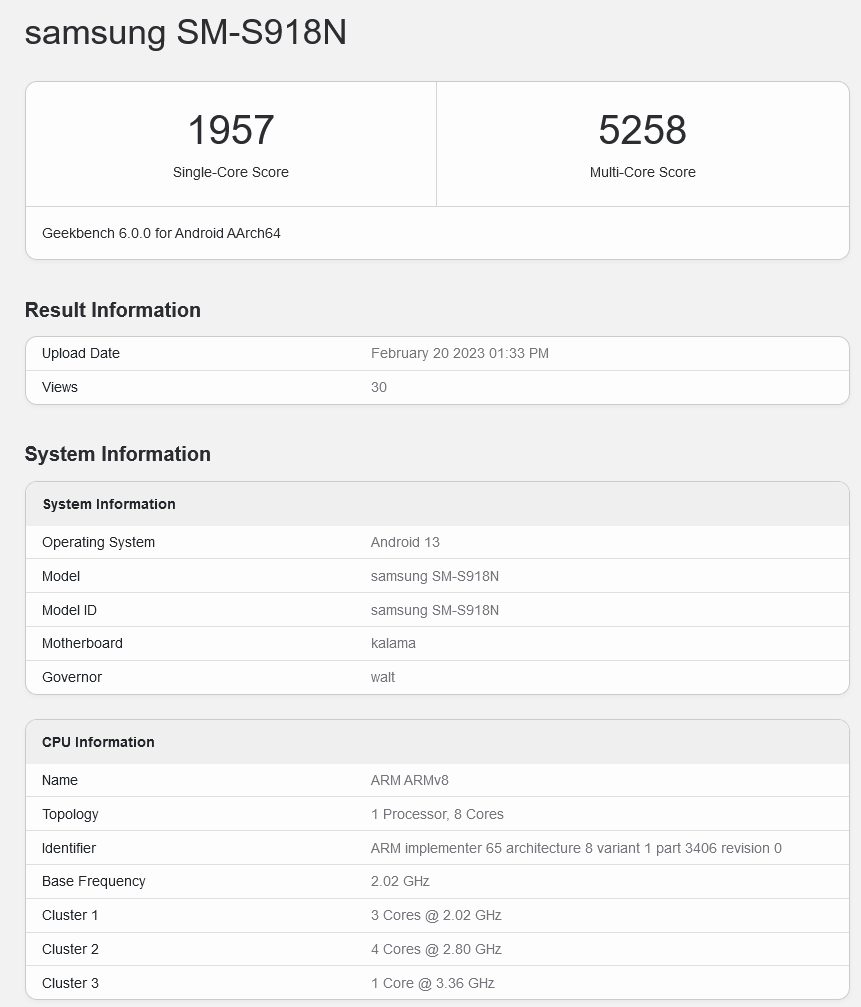Click the System Information table header
Screen dimensions: 861x1007
tap(109, 504)
